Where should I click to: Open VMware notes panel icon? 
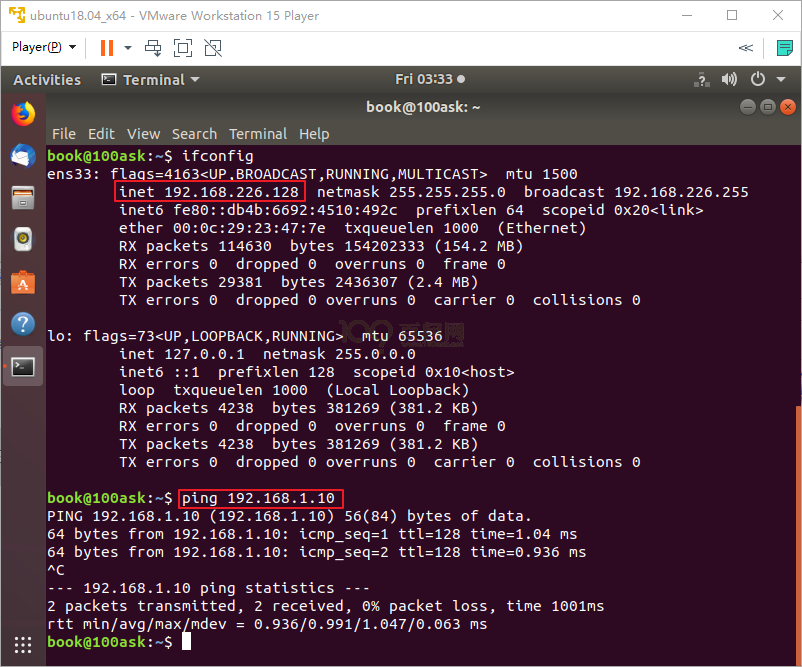[x=784, y=48]
